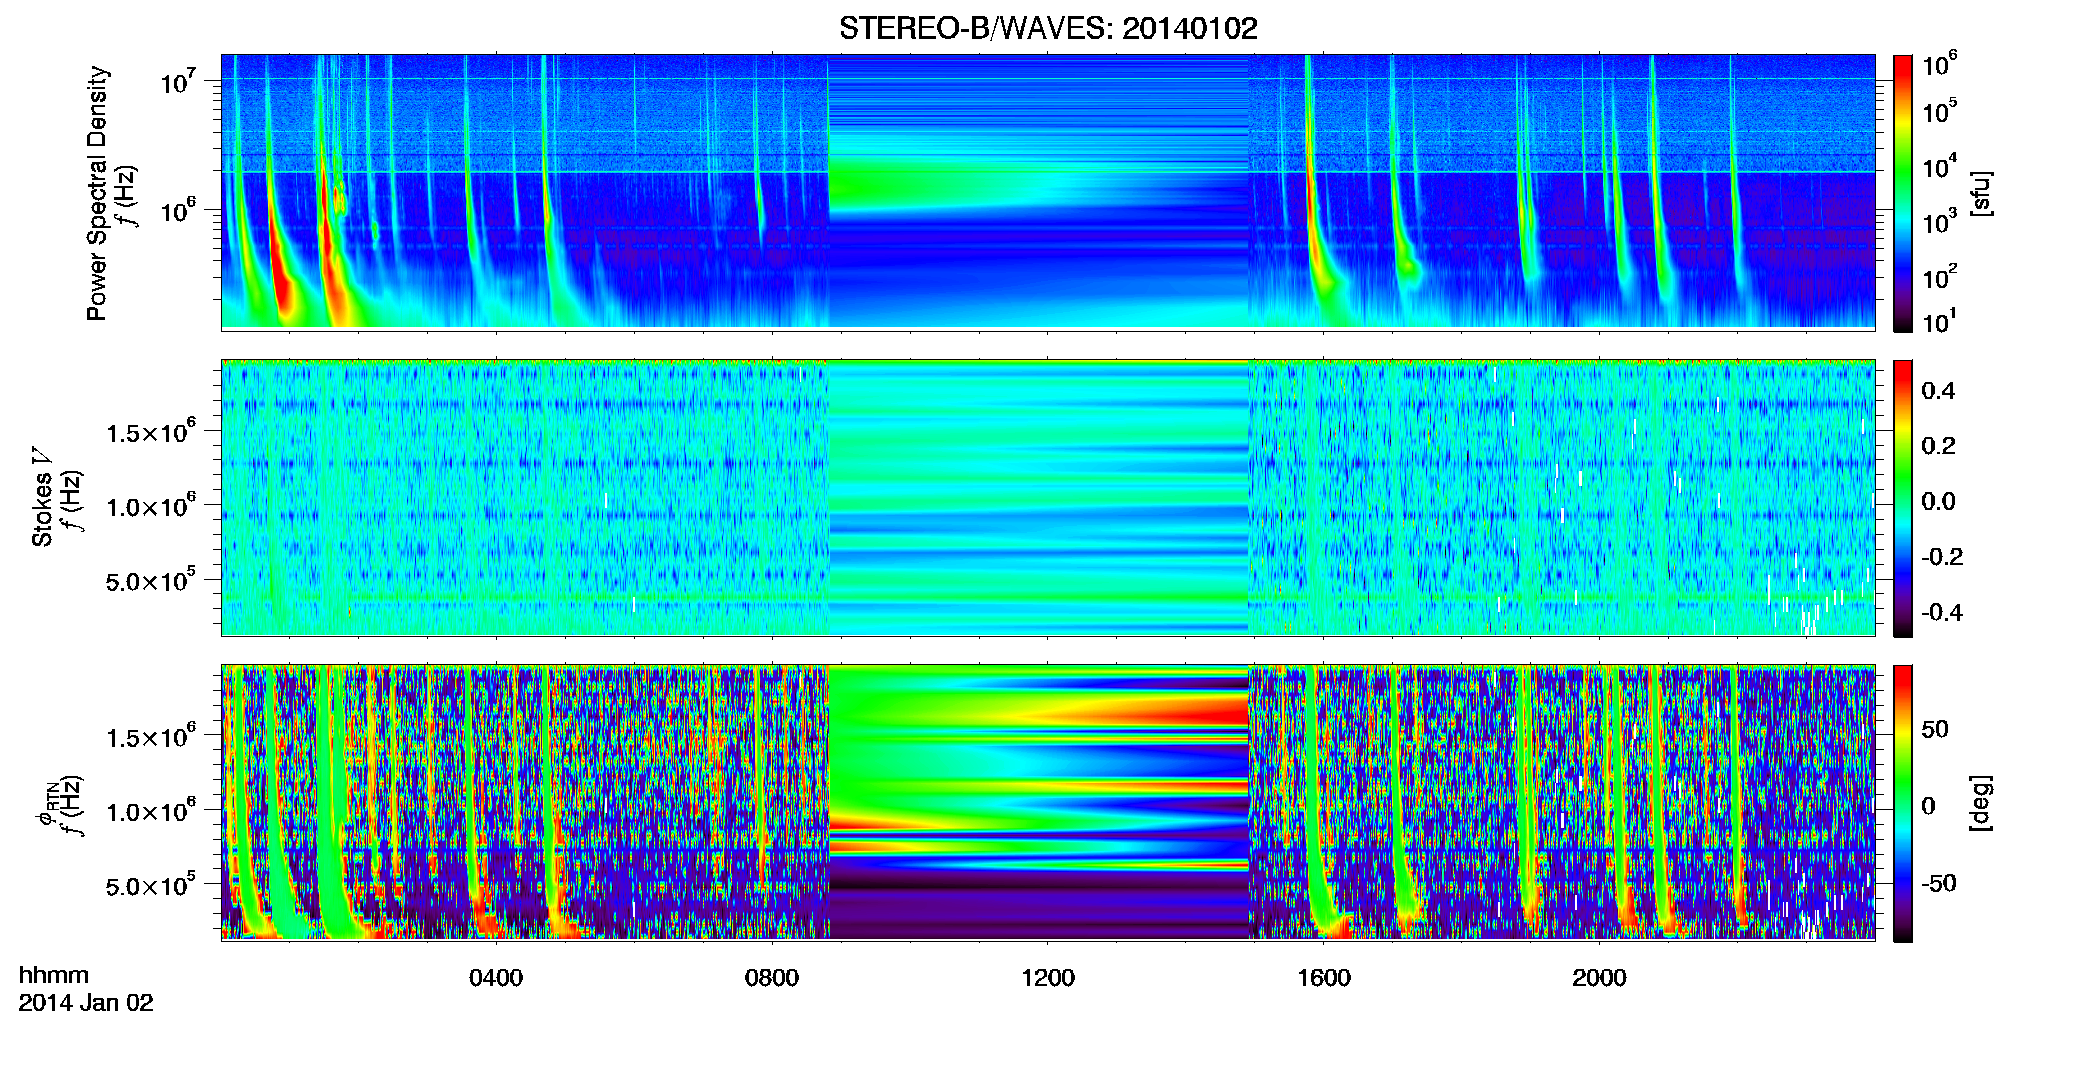Click 1.5×10^6 tick on Stokes V panel
2096x1080 pixels.
point(151,432)
